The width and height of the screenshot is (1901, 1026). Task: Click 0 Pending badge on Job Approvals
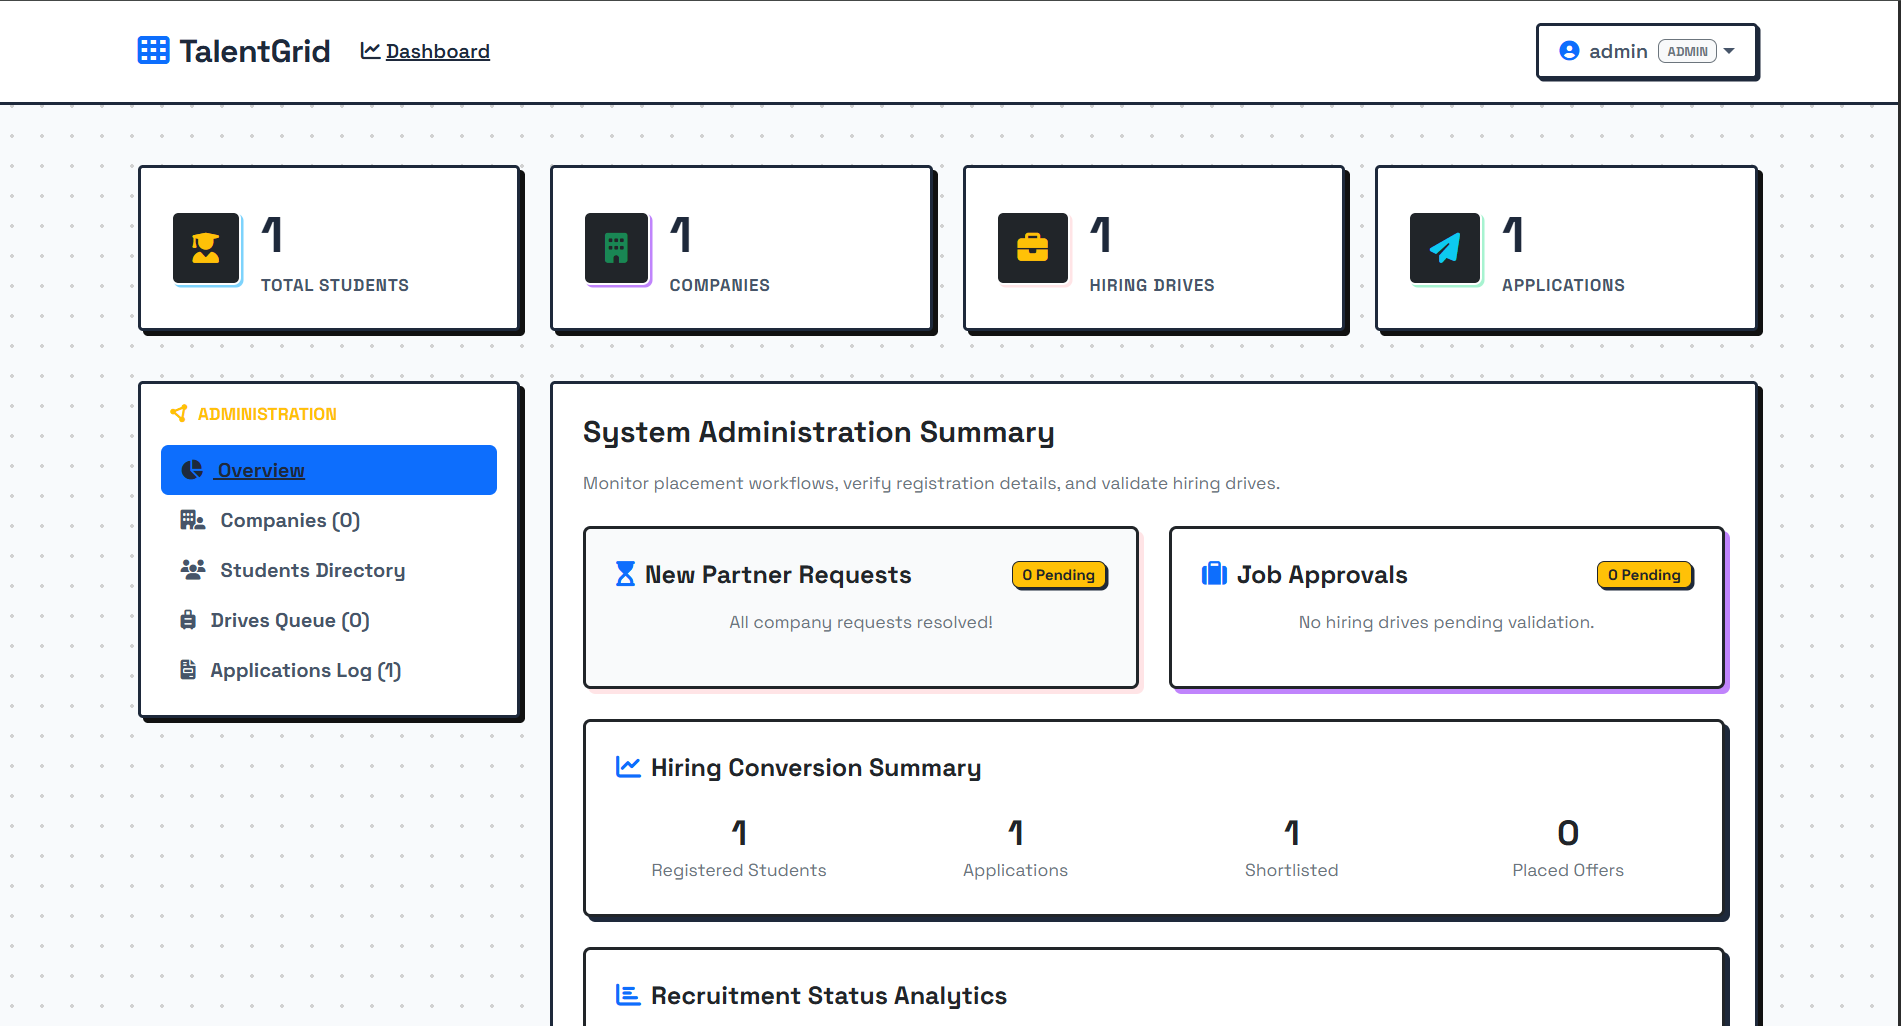[x=1645, y=575]
